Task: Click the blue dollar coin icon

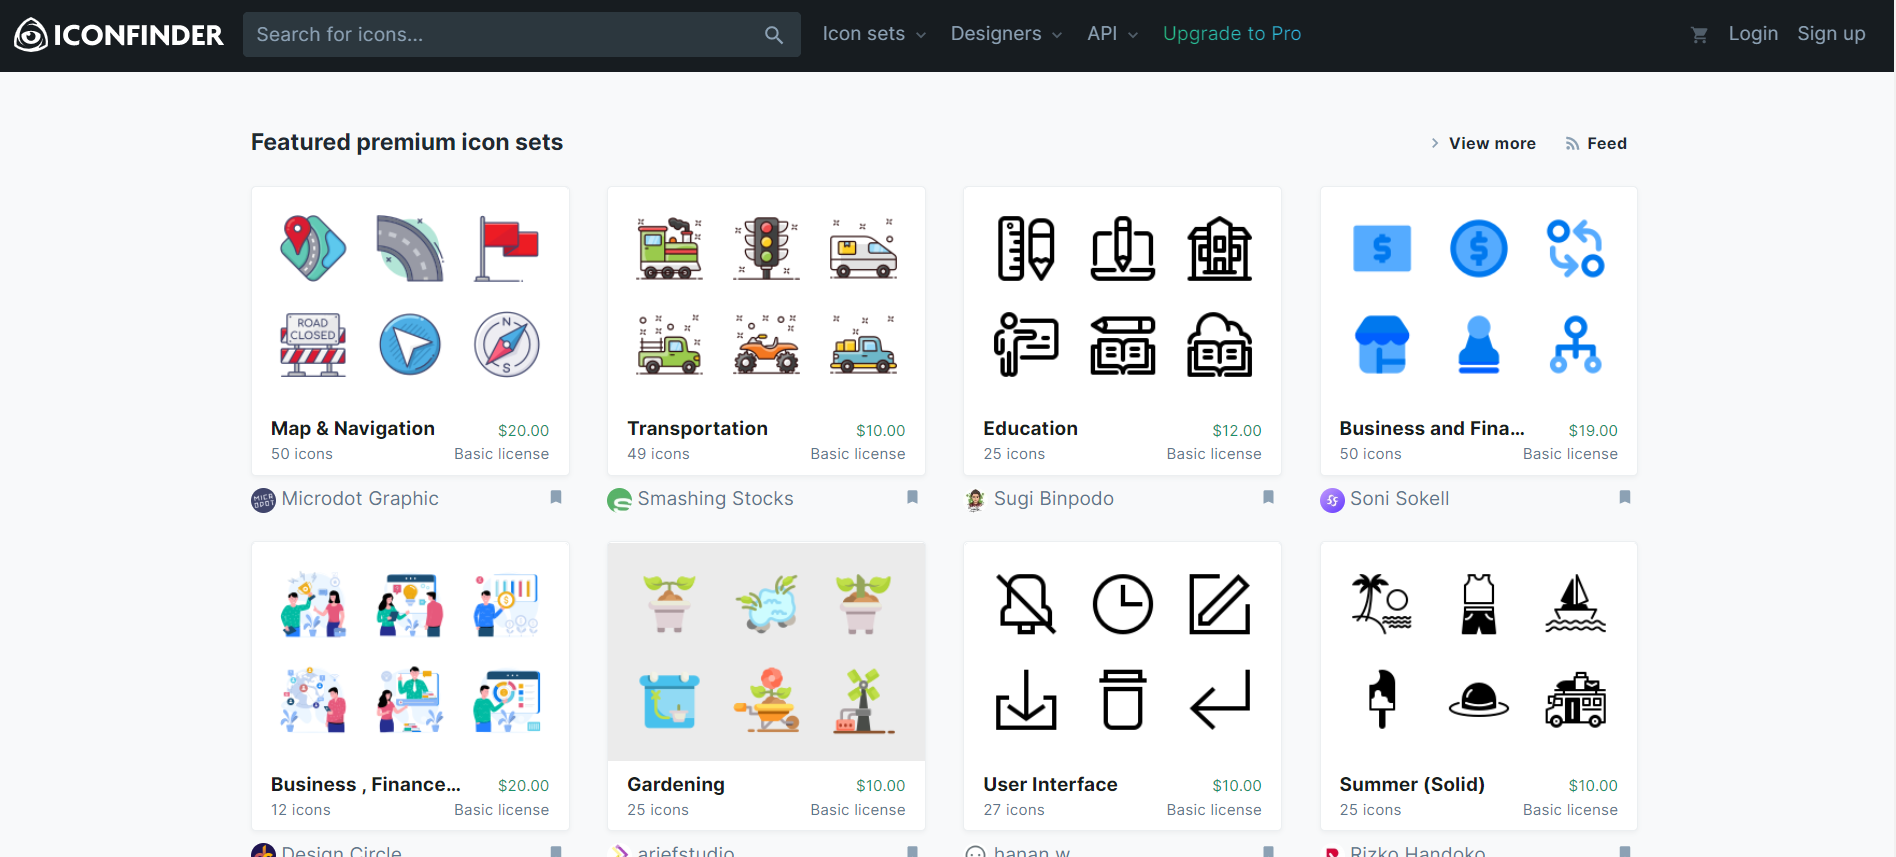Action: 1479,248
